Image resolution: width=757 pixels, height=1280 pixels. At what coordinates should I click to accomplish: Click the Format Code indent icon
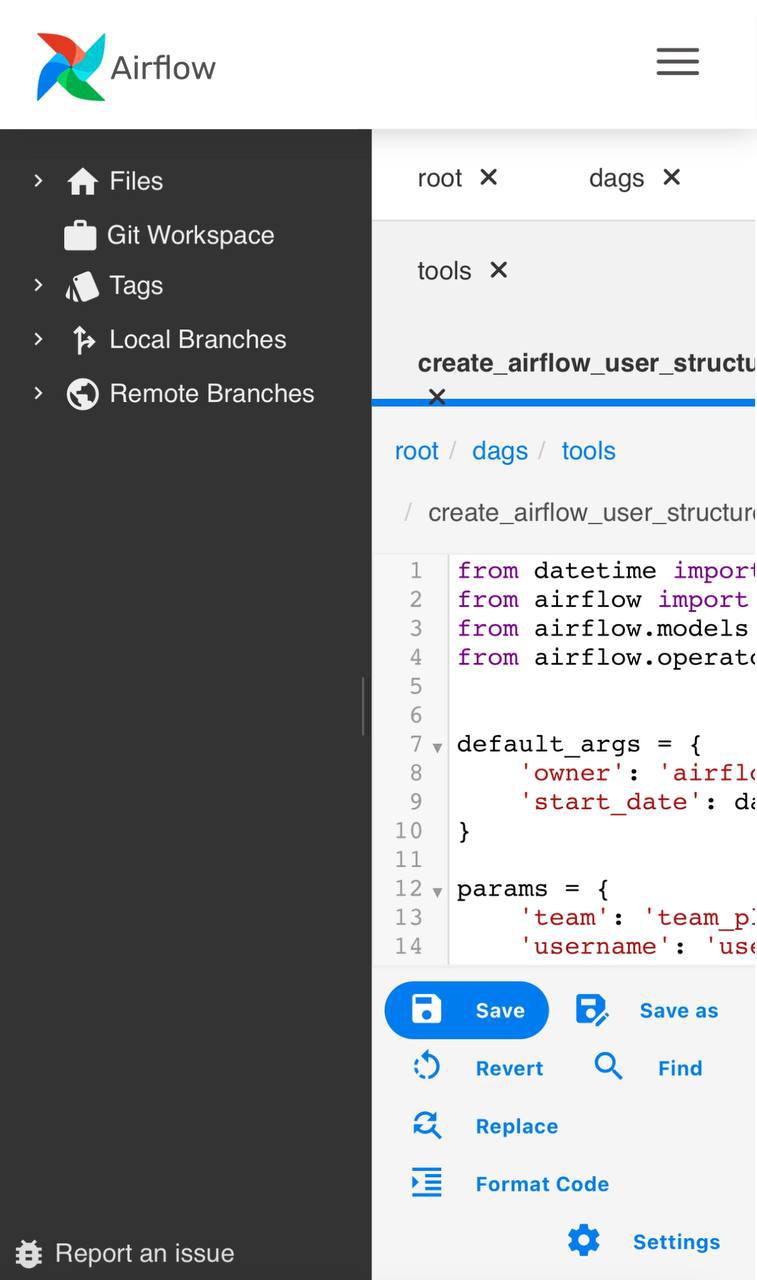[427, 1183]
